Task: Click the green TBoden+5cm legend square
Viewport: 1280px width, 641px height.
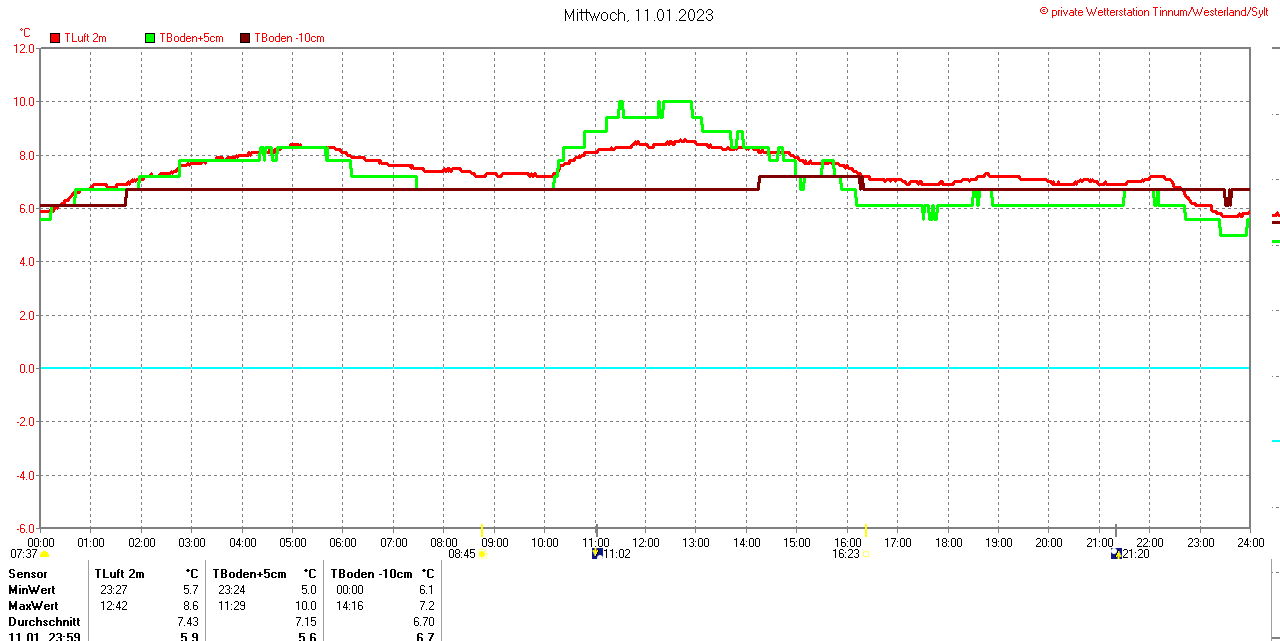Action: [x=151, y=38]
